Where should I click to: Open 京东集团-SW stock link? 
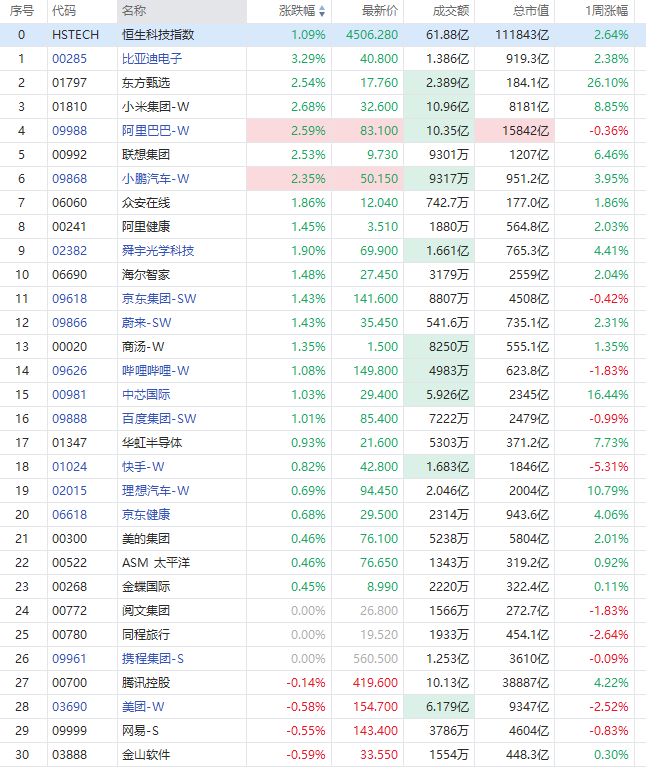(x=159, y=299)
